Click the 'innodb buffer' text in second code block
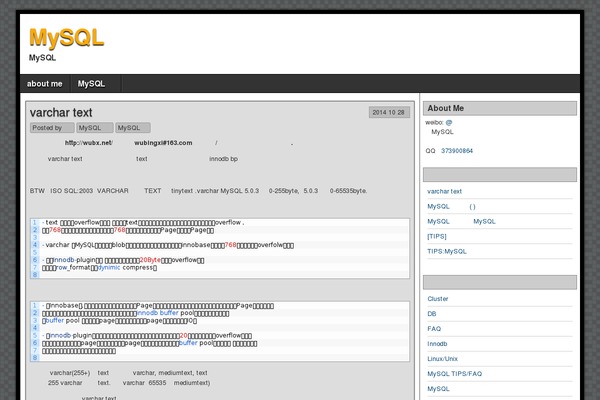Viewport: 600px width, 400px height. point(158,313)
